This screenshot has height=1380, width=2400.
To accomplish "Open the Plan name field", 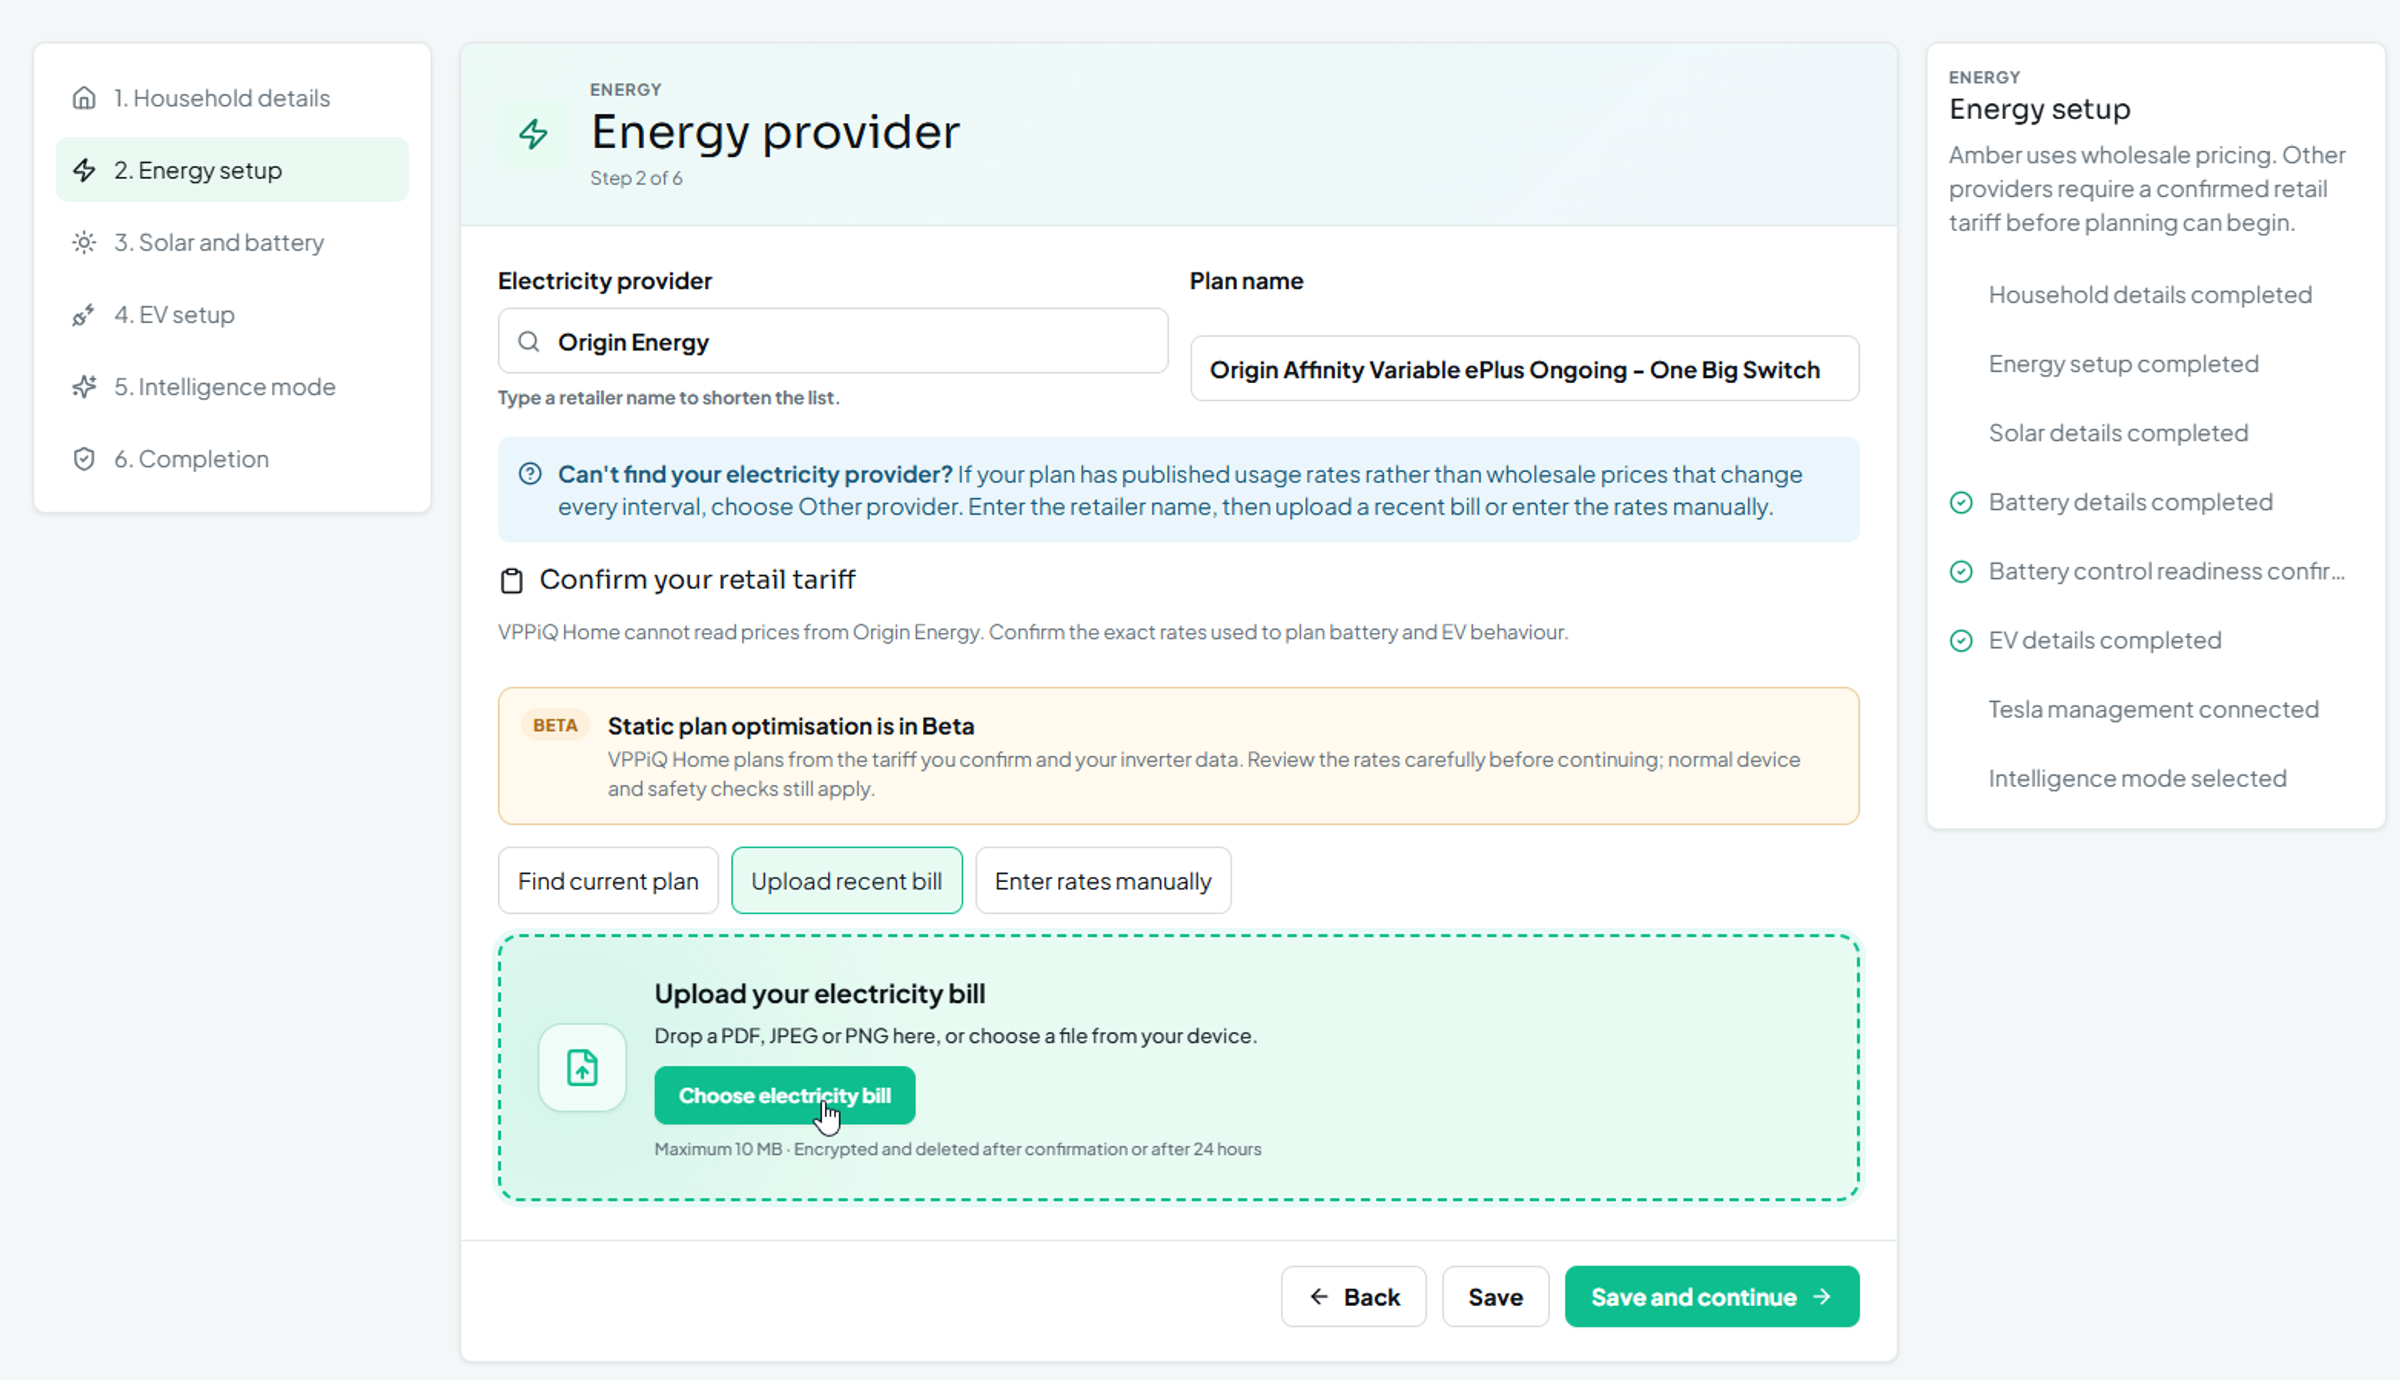I will point(1524,369).
